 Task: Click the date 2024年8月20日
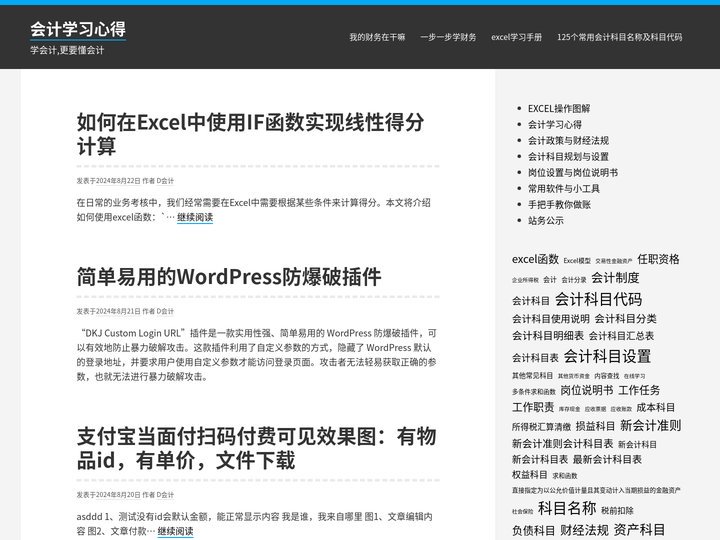coord(118,495)
